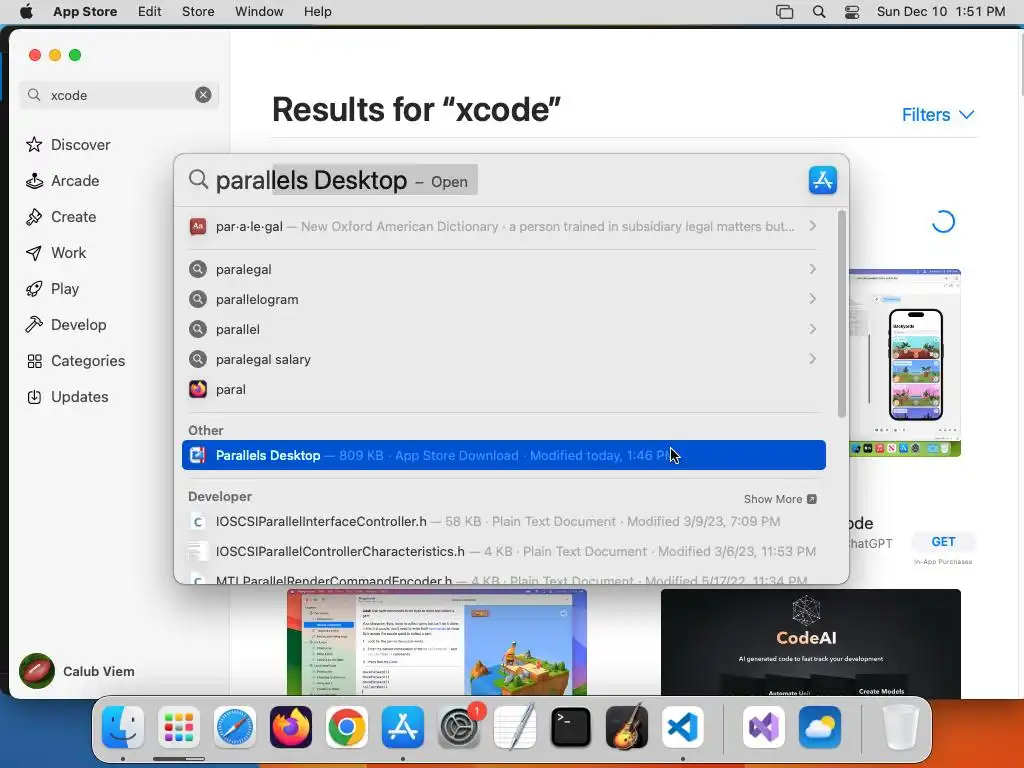Image resolution: width=1024 pixels, height=768 pixels.
Task: Launch Visual Studio Code from the Dock
Action: [x=682, y=726]
